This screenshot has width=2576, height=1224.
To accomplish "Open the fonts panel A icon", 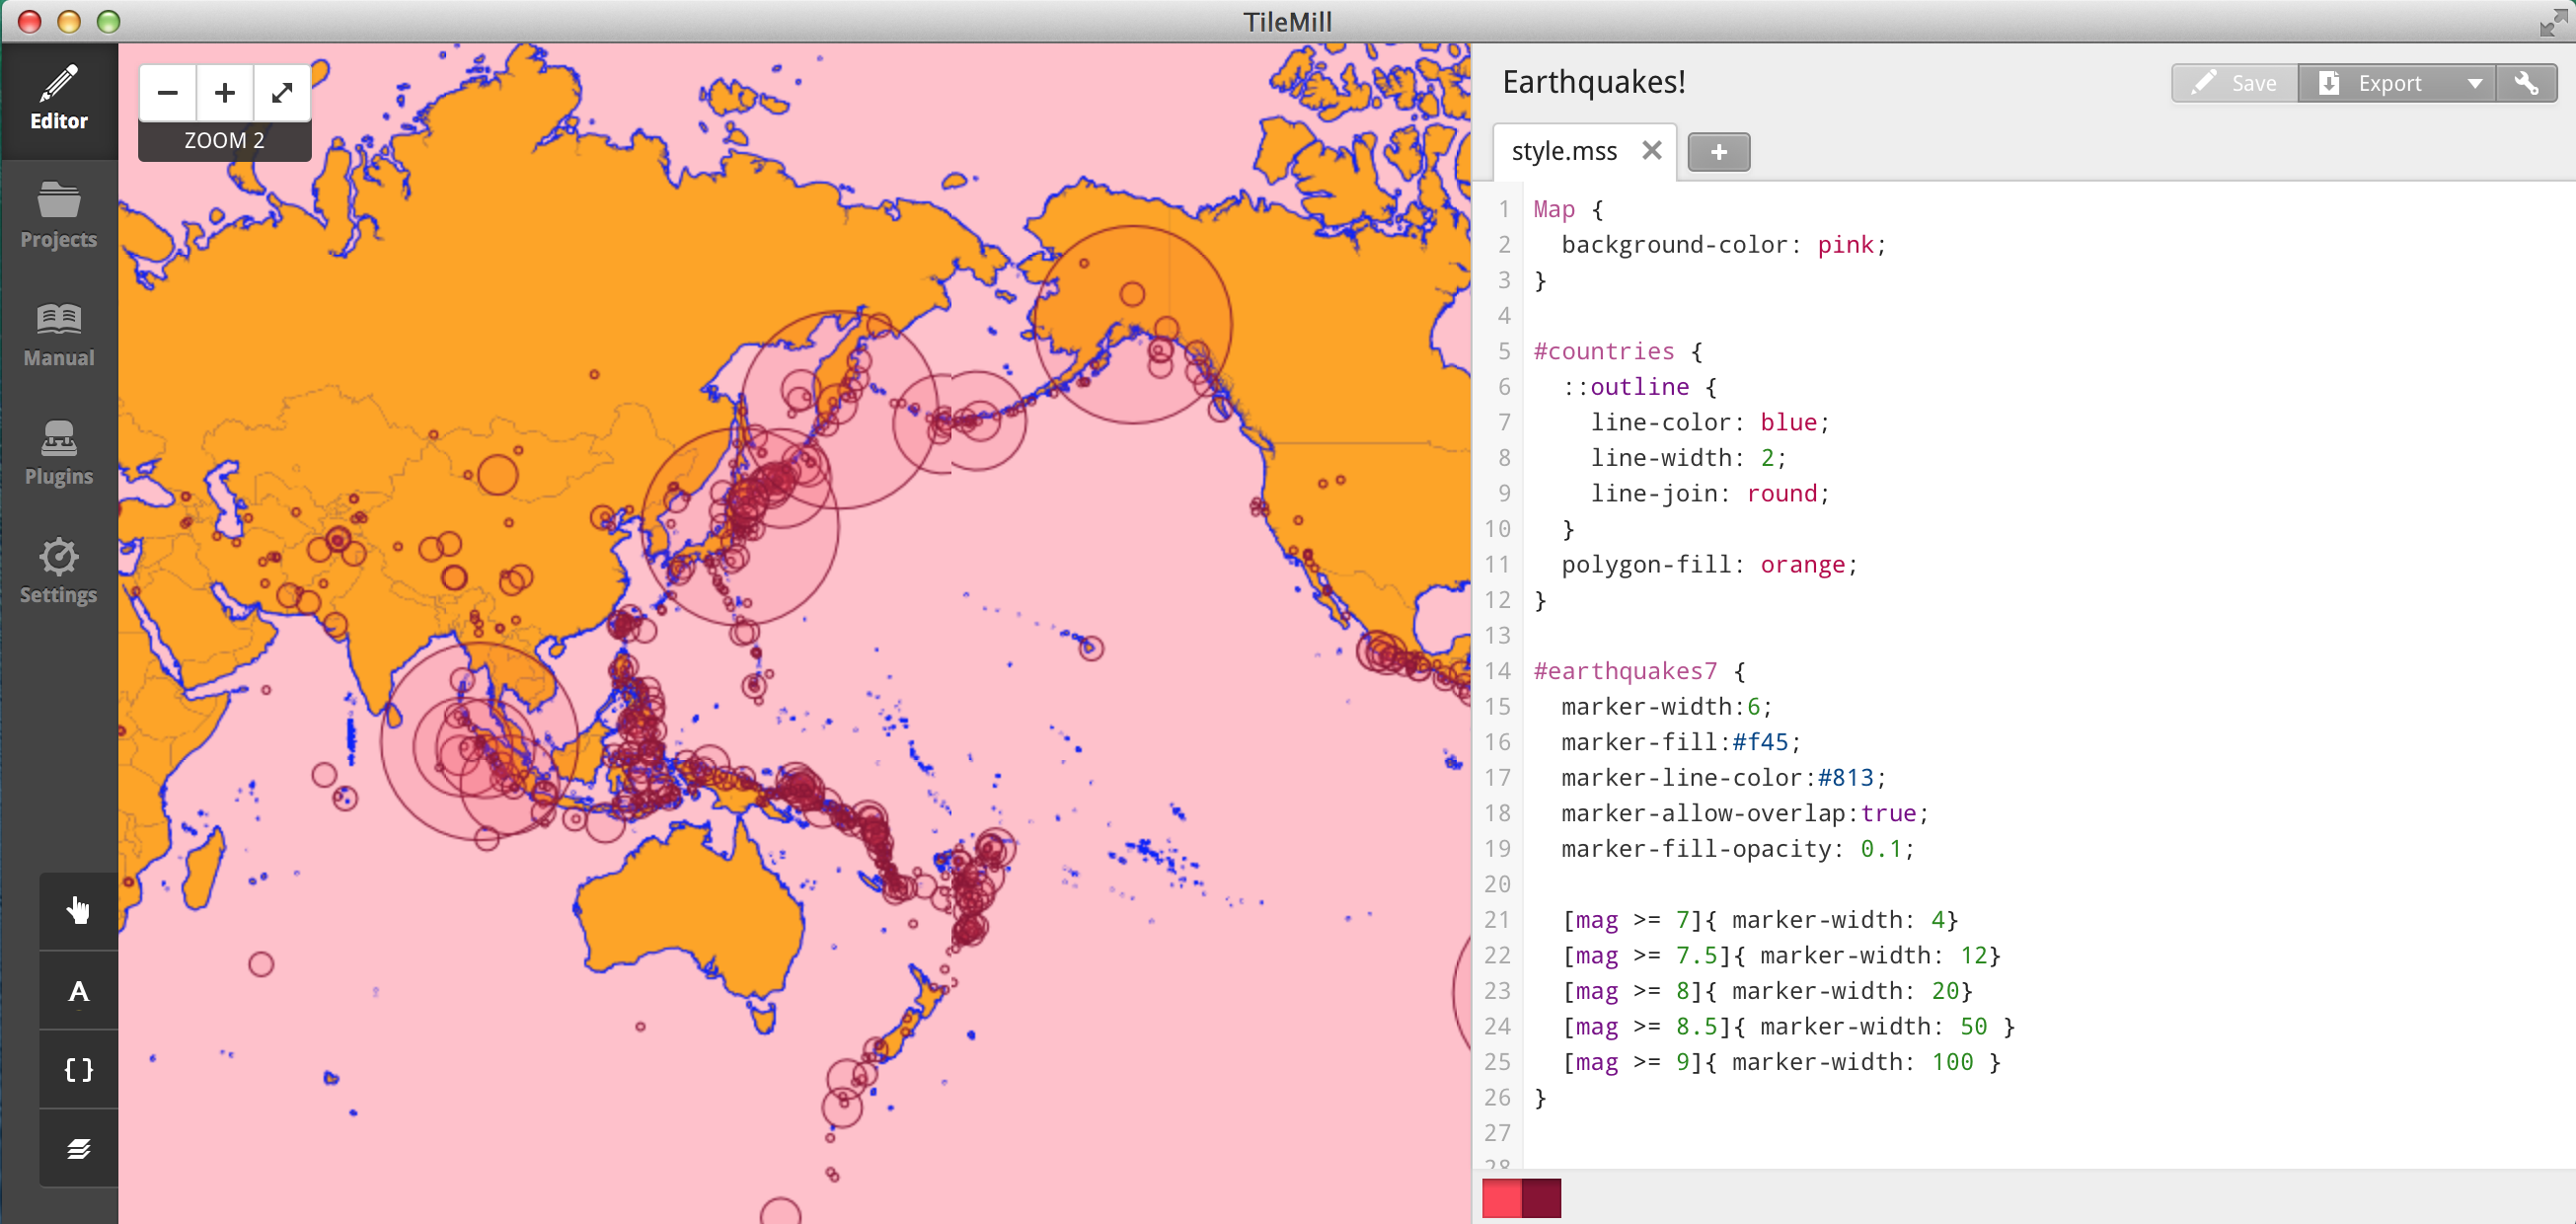I will 79,990.
